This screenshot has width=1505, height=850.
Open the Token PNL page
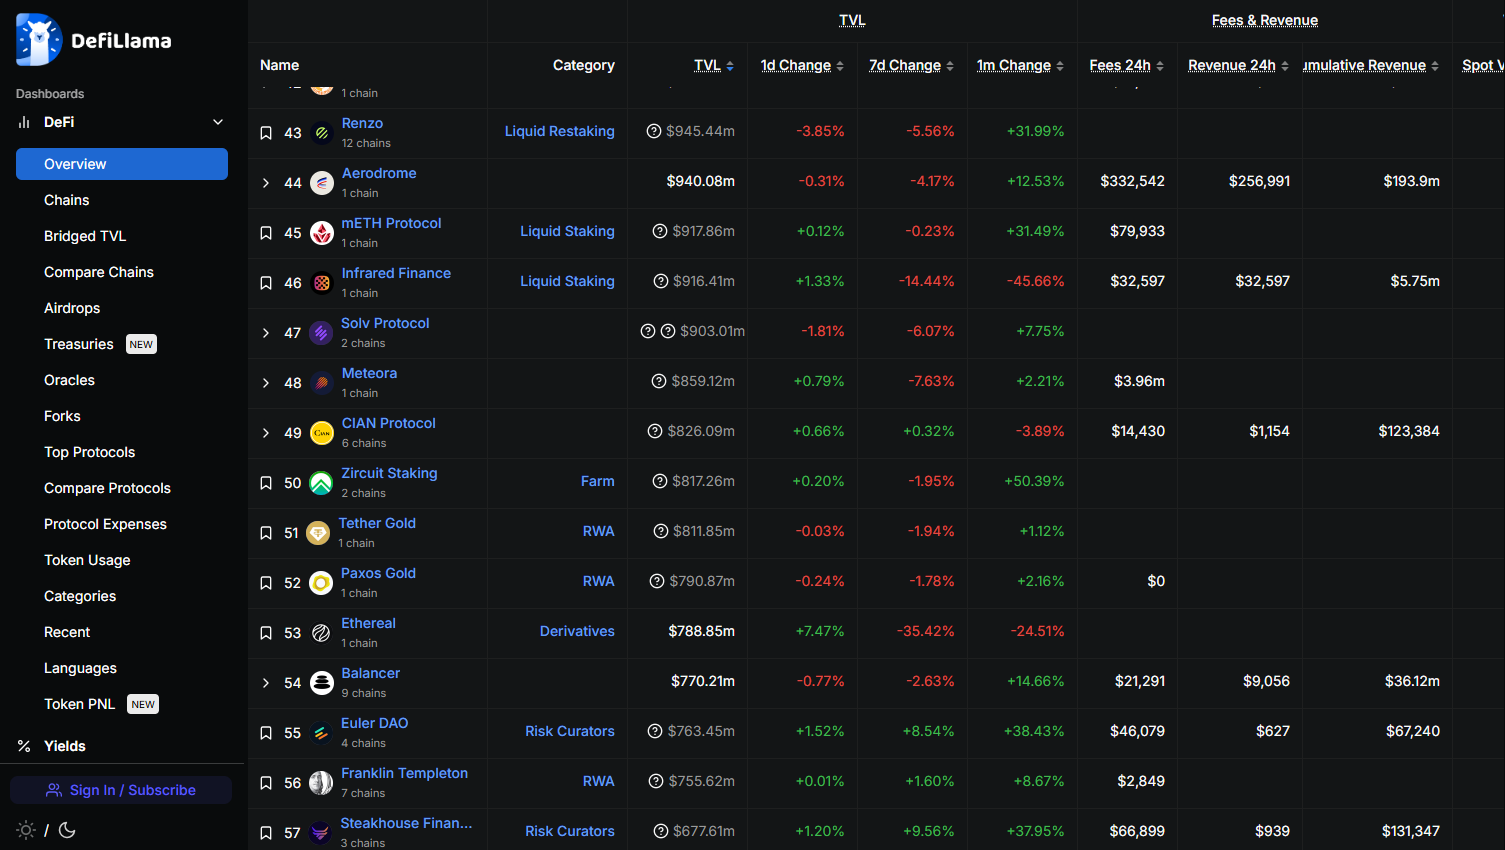(80, 704)
